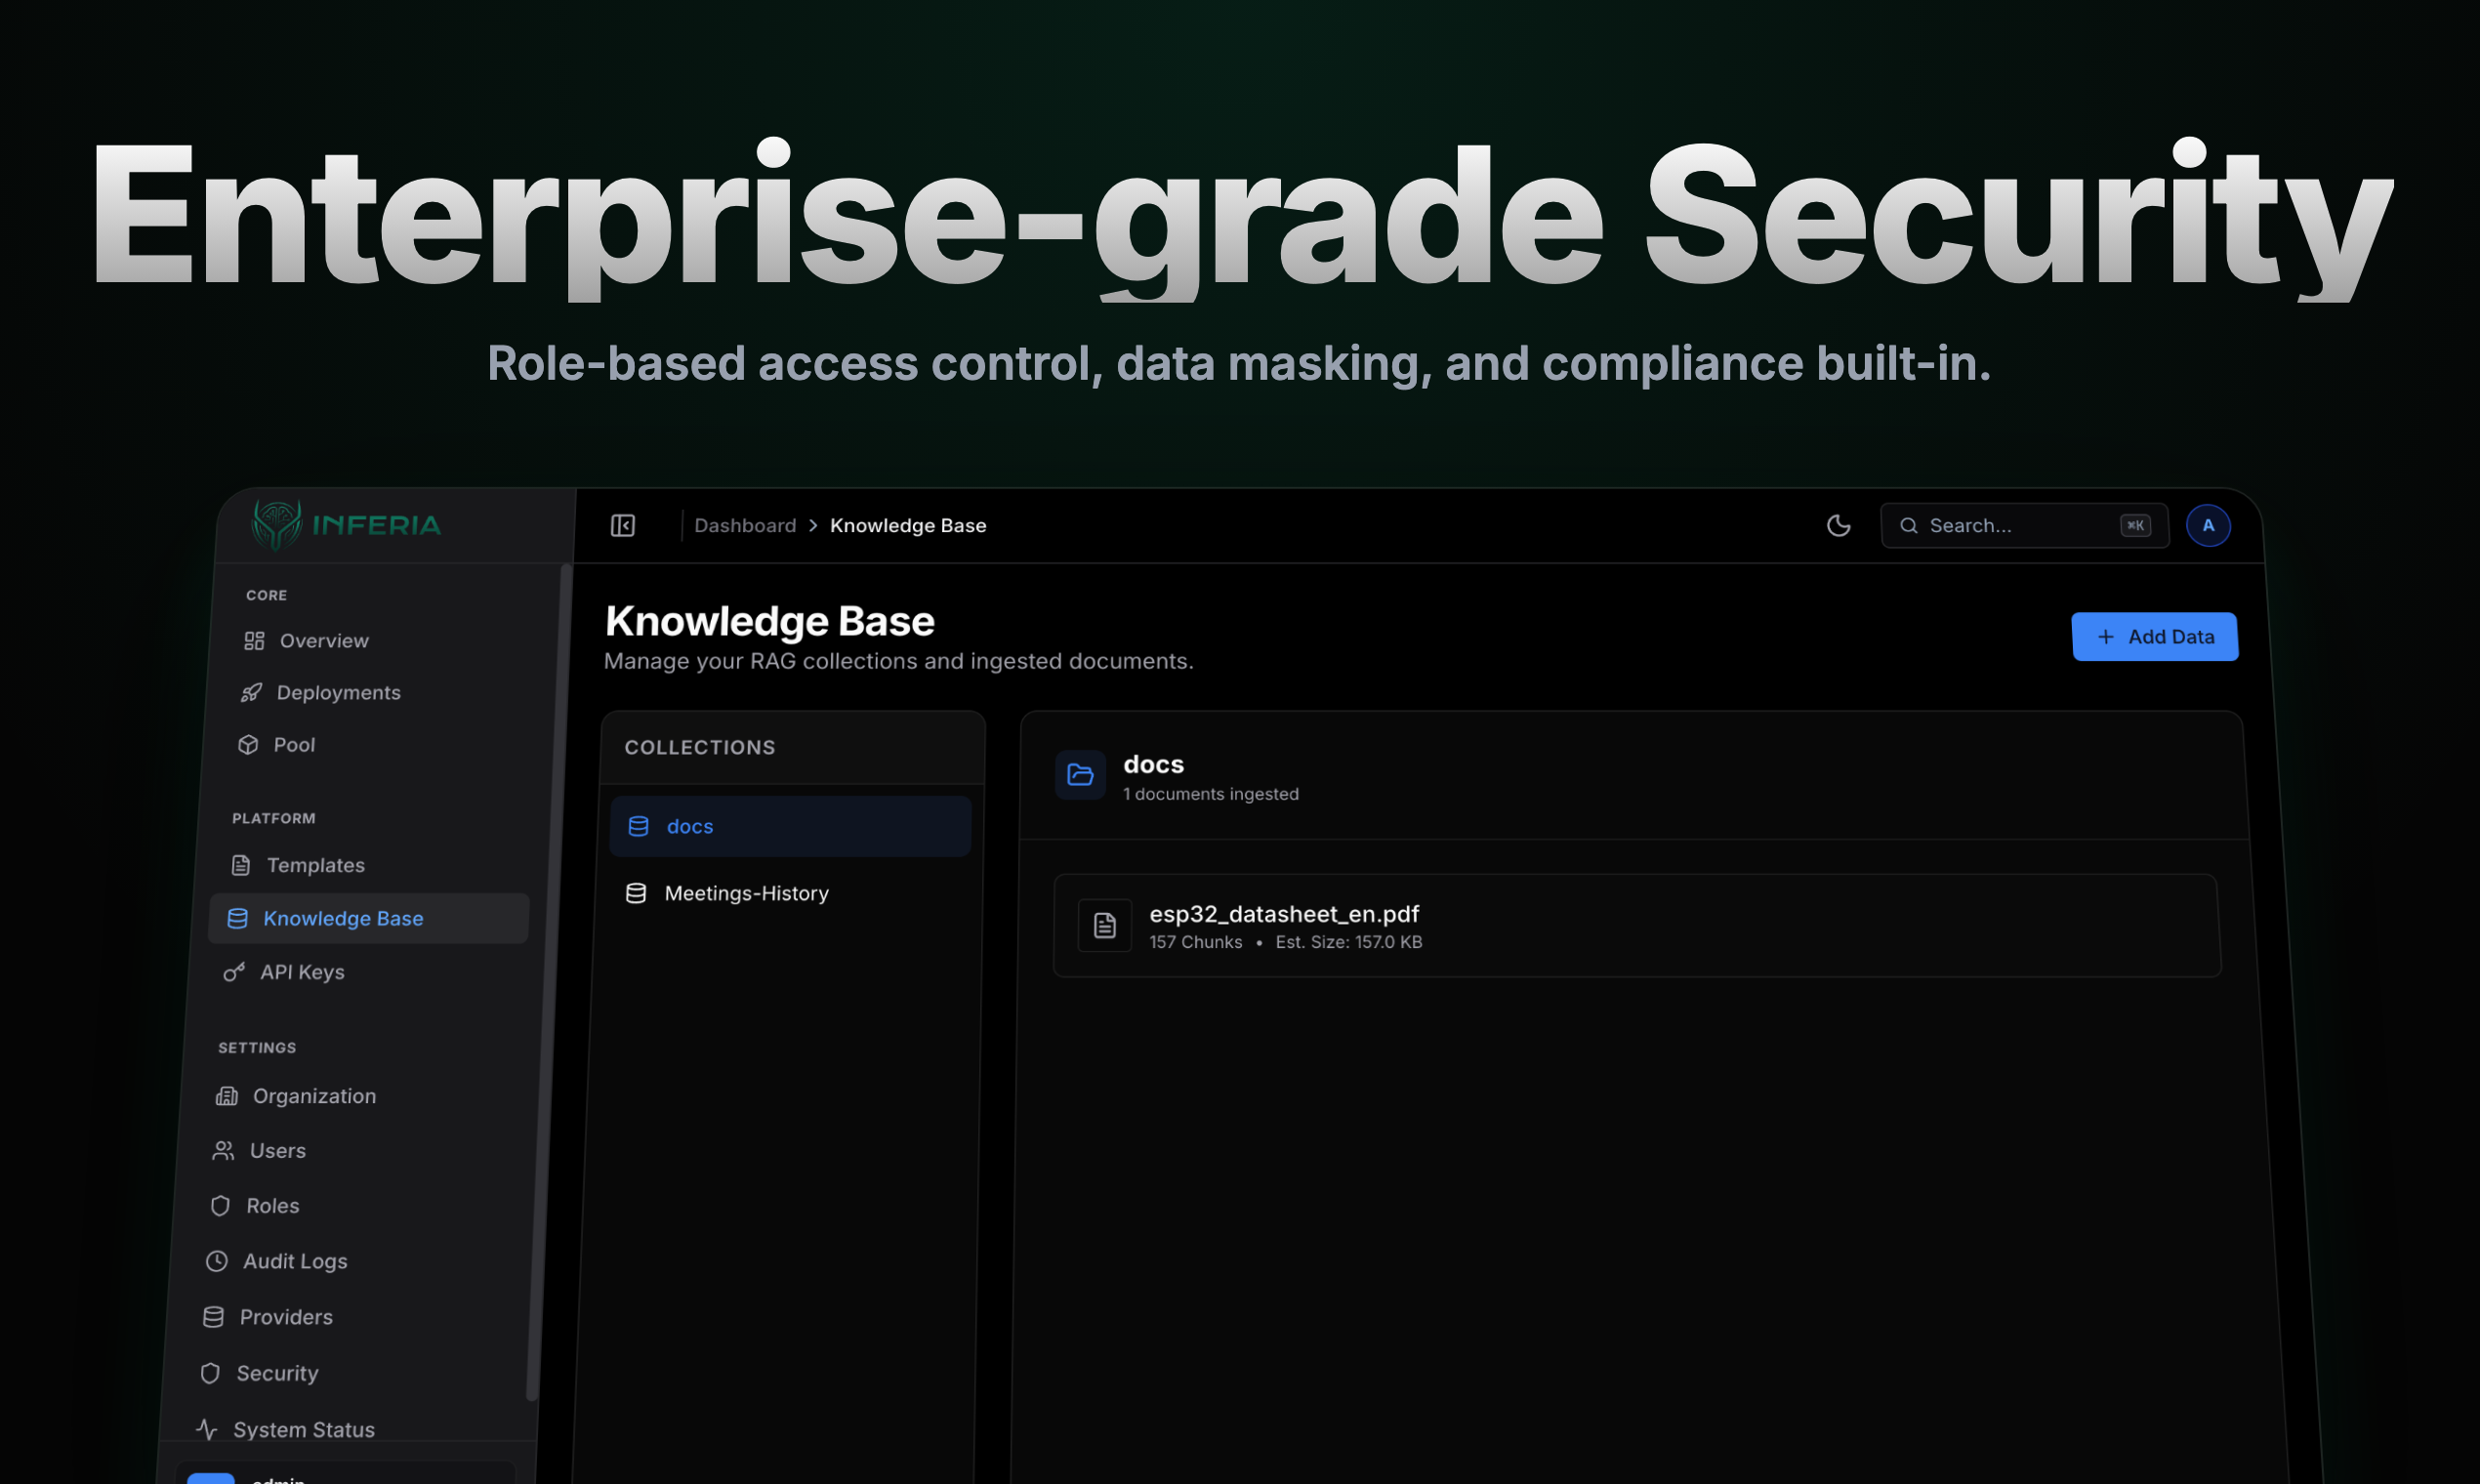
Task: Toggle dark mode moon icon
Action: click(1838, 525)
